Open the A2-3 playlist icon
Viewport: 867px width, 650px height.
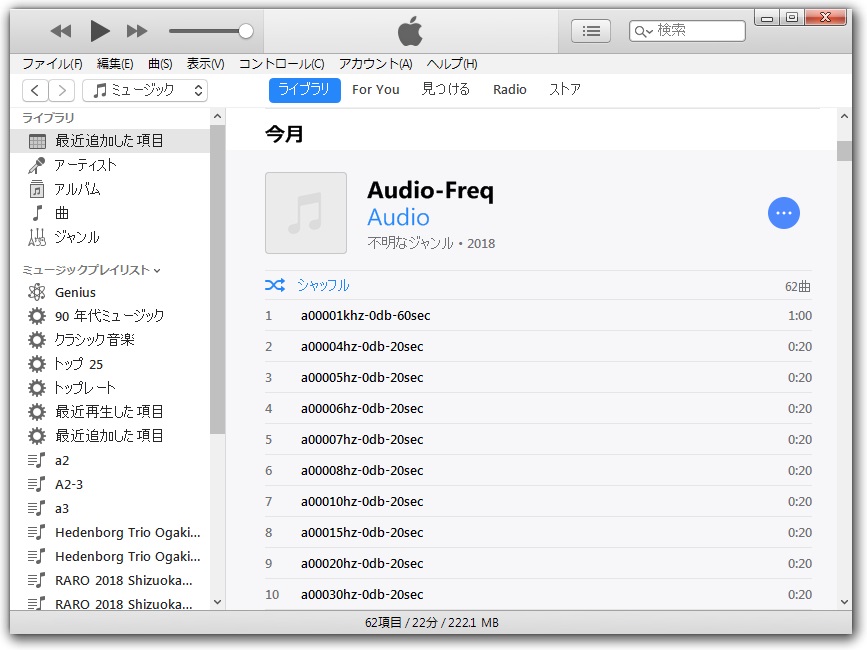[x=37, y=484]
